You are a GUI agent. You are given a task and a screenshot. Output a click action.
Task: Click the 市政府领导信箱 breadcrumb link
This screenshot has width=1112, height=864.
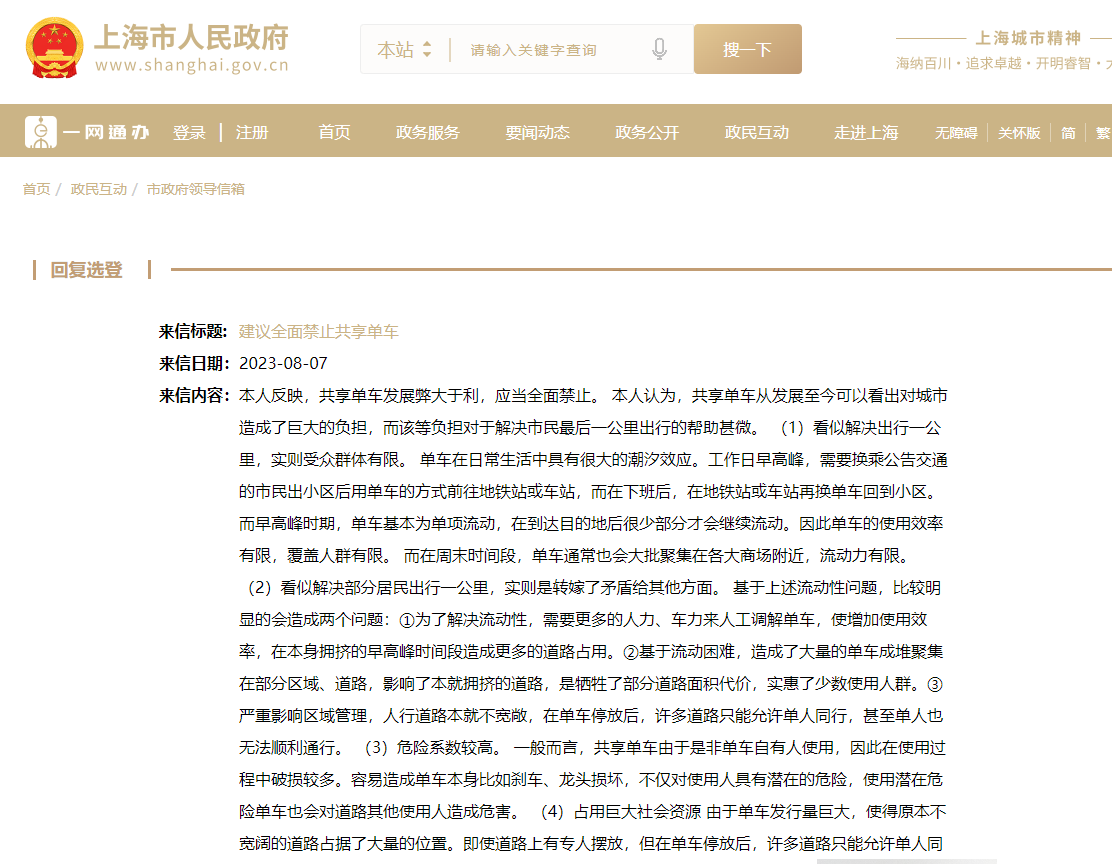coord(195,189)
